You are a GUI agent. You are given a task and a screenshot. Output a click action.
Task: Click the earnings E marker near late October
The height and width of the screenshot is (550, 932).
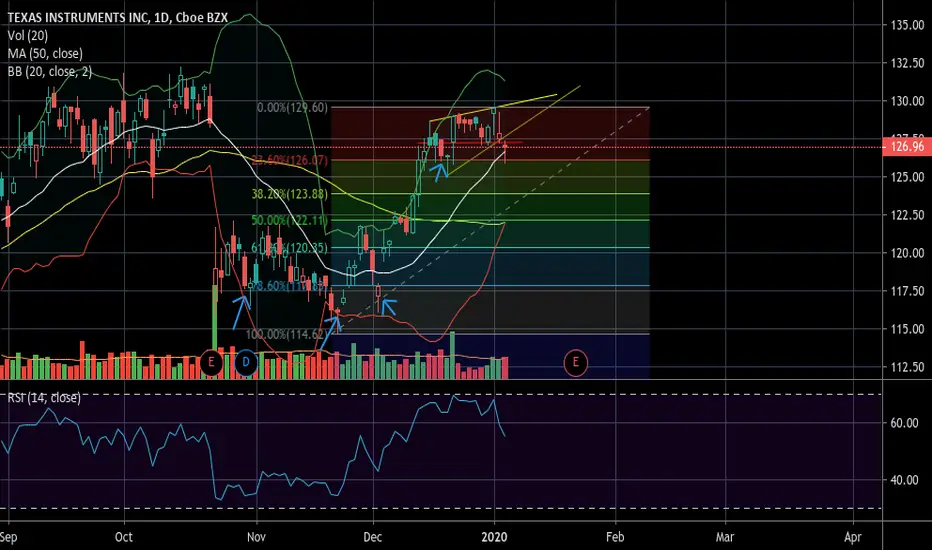[211, 363]
